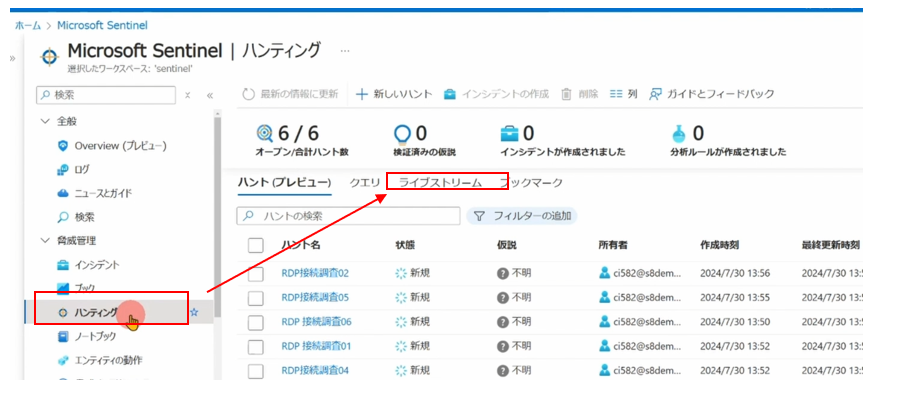Open ニュースとガイド cloud icon
The height and width of the screenshot is (396, 924).
(x=63, y=193)
